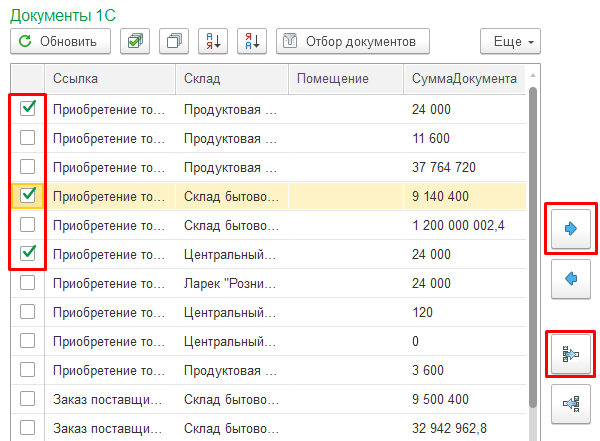Click the blue left arrow button
The image size is (600, 441).
(571, 279)
